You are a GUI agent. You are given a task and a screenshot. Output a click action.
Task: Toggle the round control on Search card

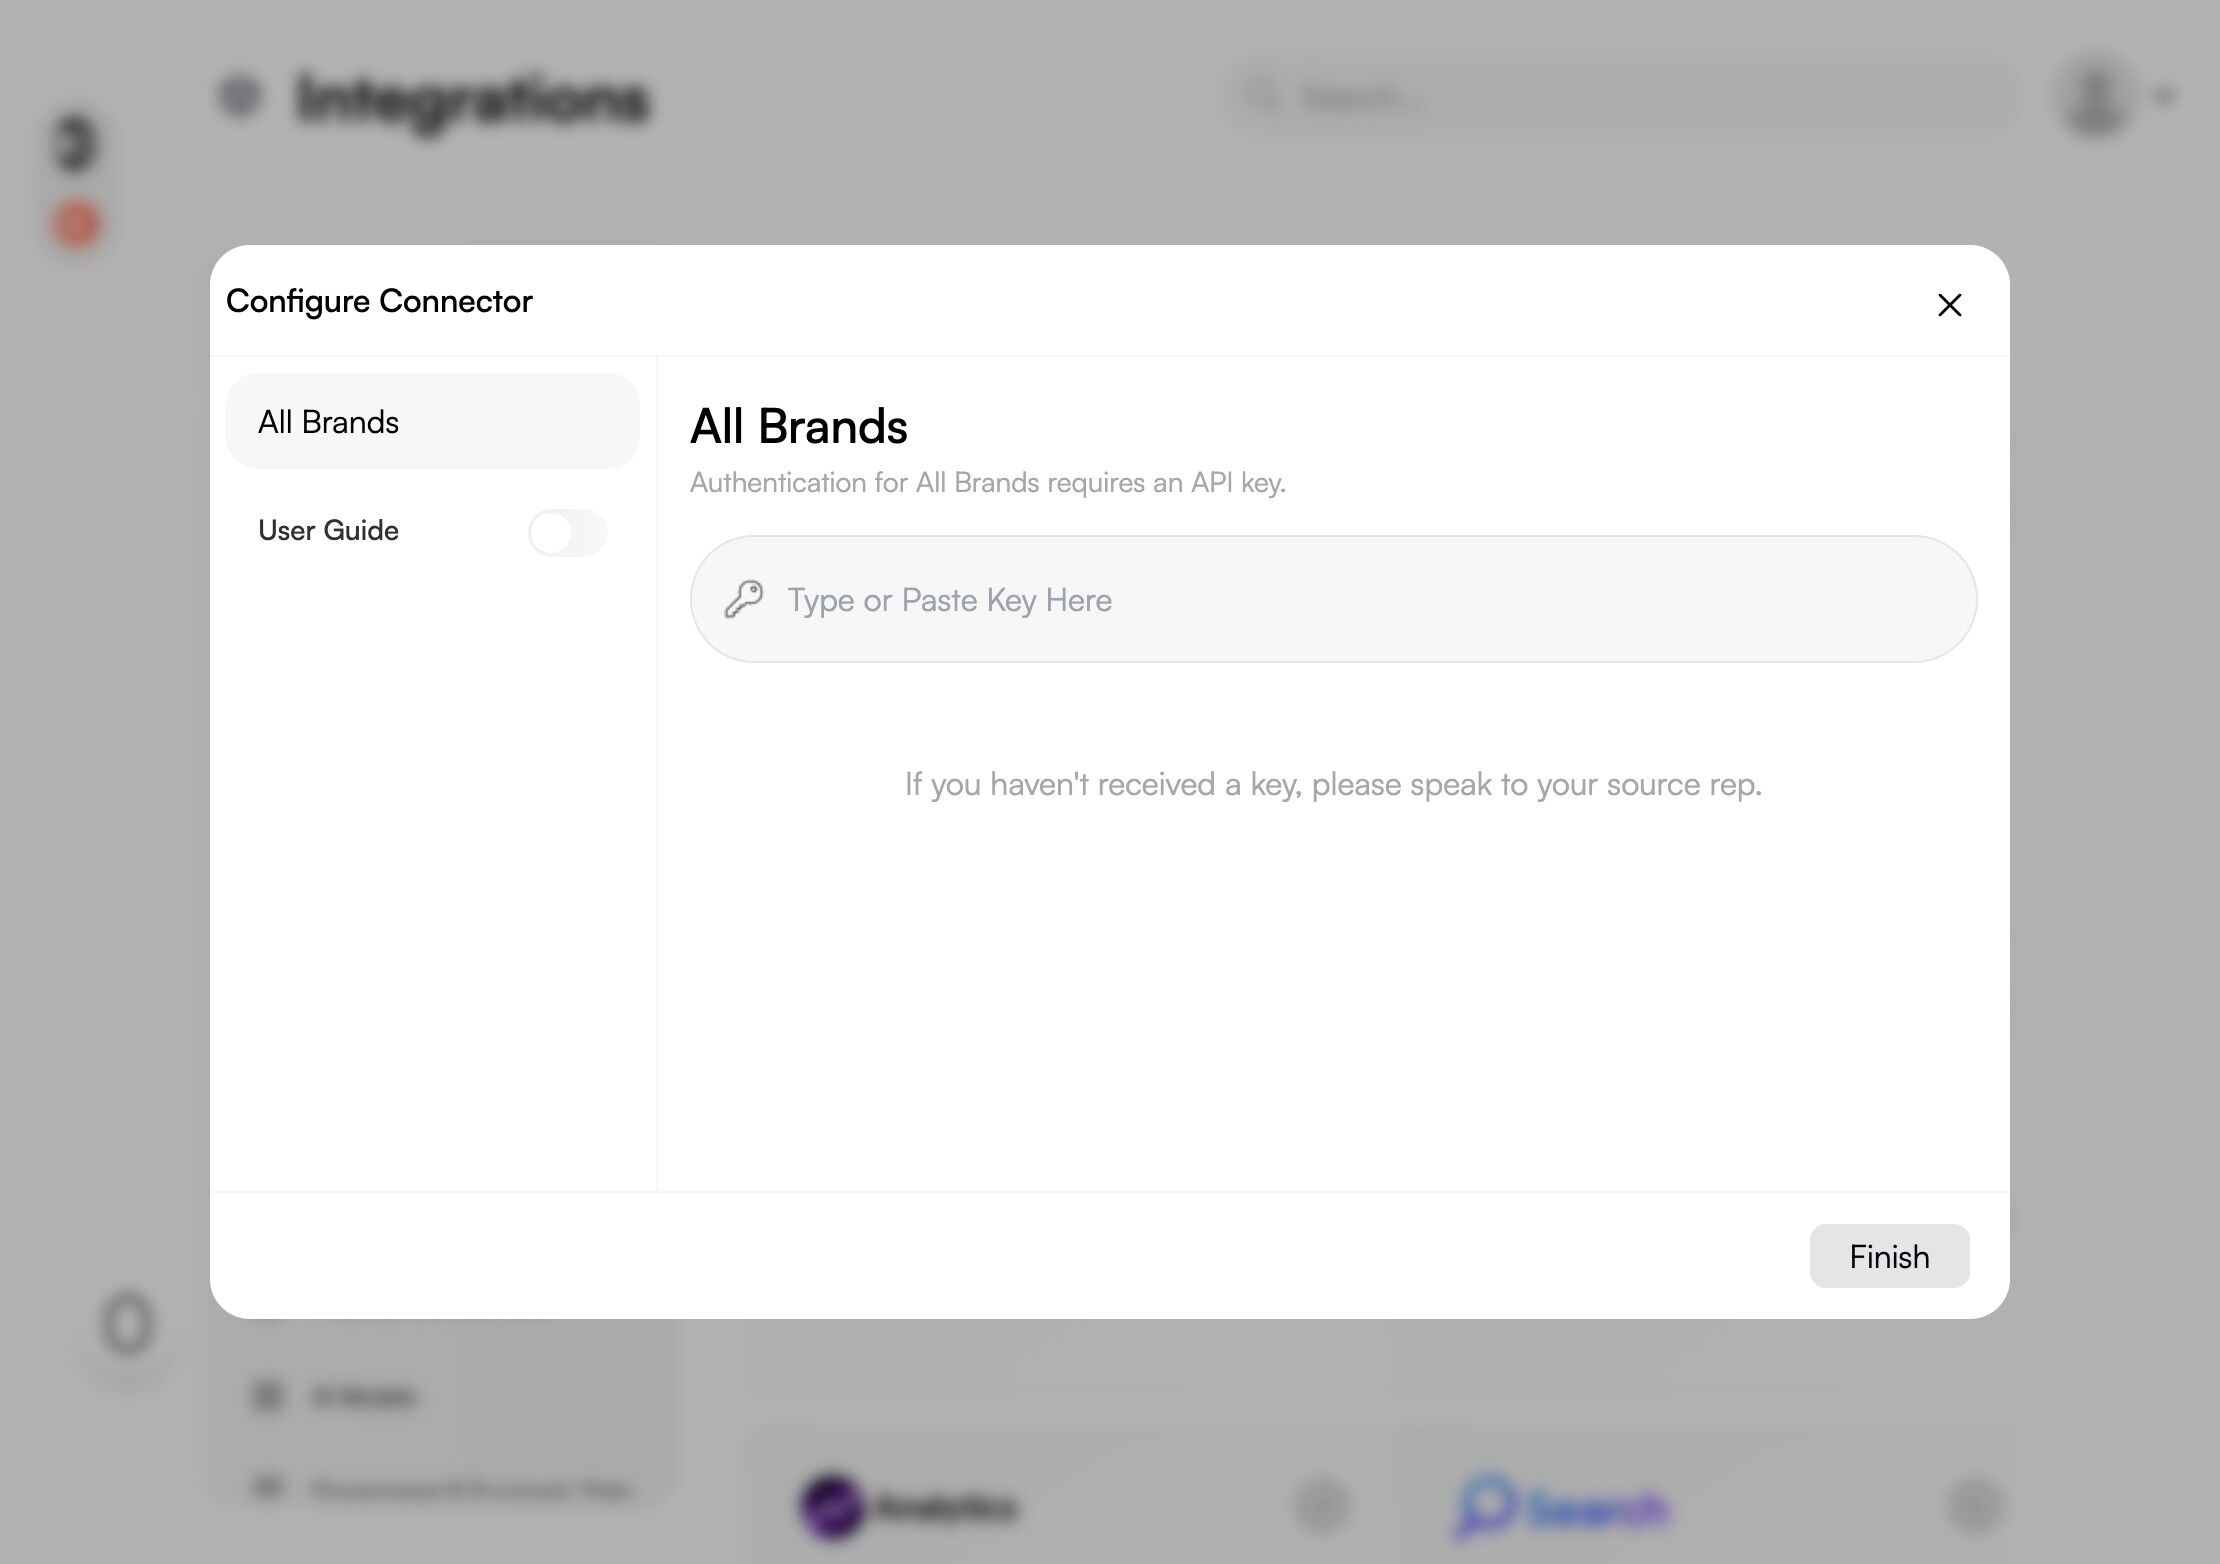[x=1974, y=1506]
